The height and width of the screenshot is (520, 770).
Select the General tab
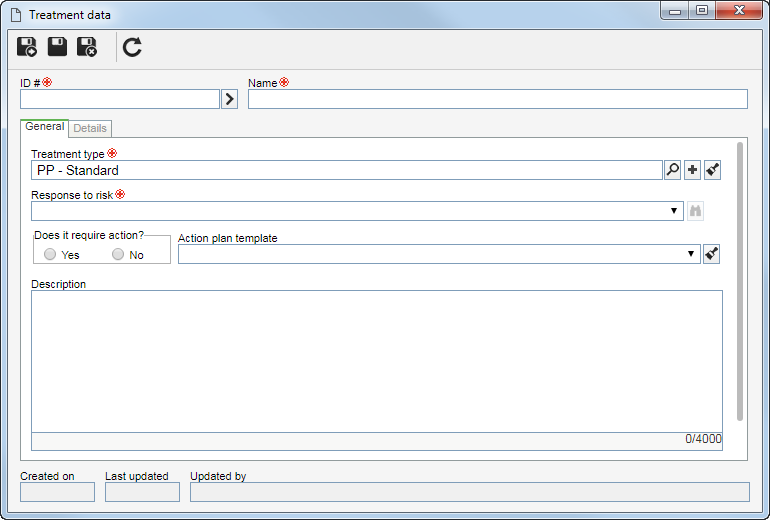44,127
